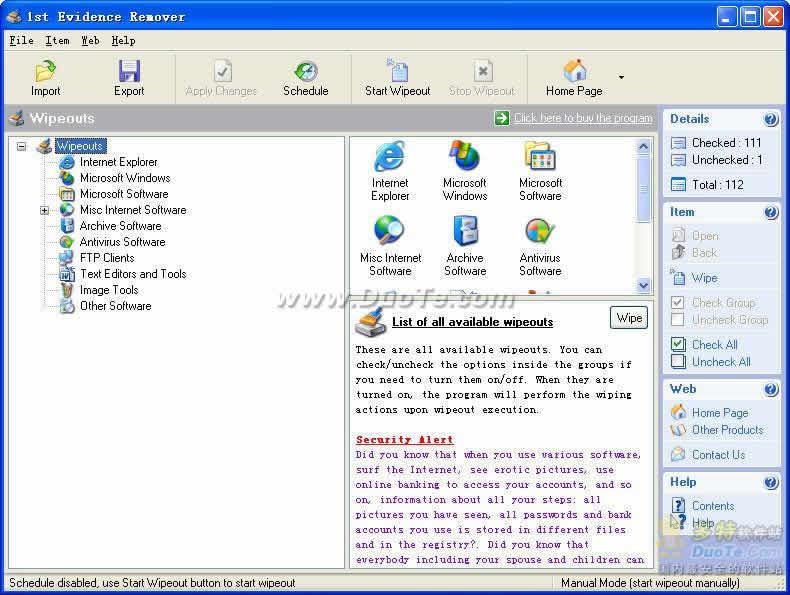Click the Wipe button in description pane
This screenshot has height=595, width=790.
tap(629, 318)
